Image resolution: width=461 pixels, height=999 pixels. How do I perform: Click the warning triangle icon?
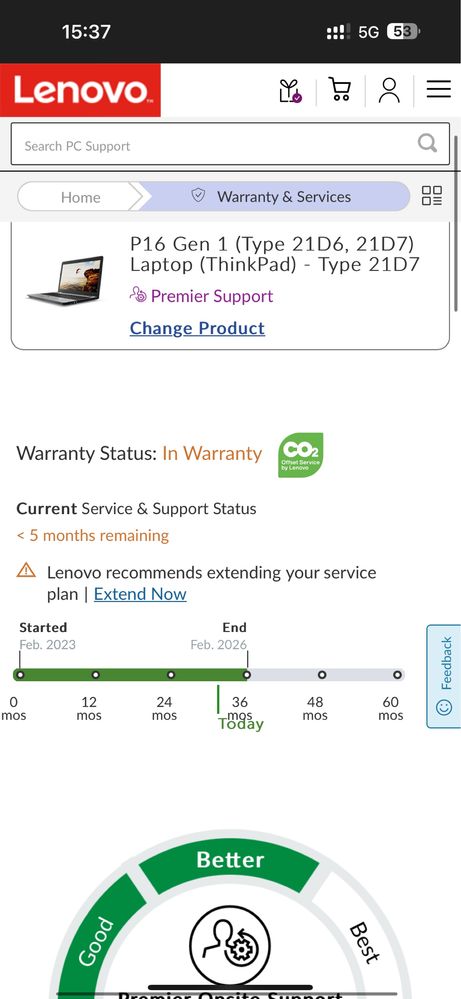(26, 570)
